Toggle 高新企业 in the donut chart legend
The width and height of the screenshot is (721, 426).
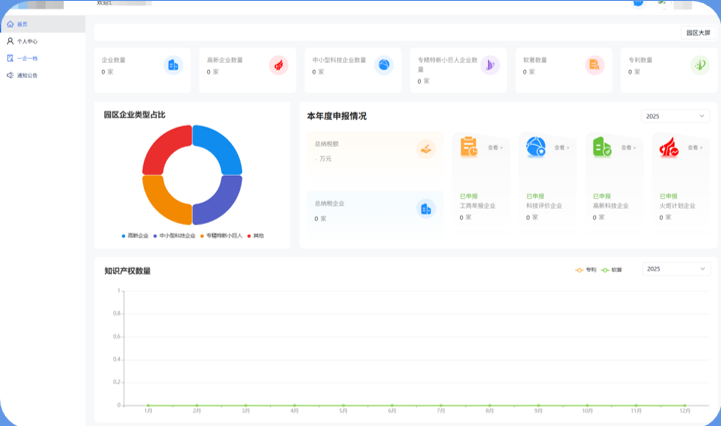pyautogui.click(x=134, y=236)
